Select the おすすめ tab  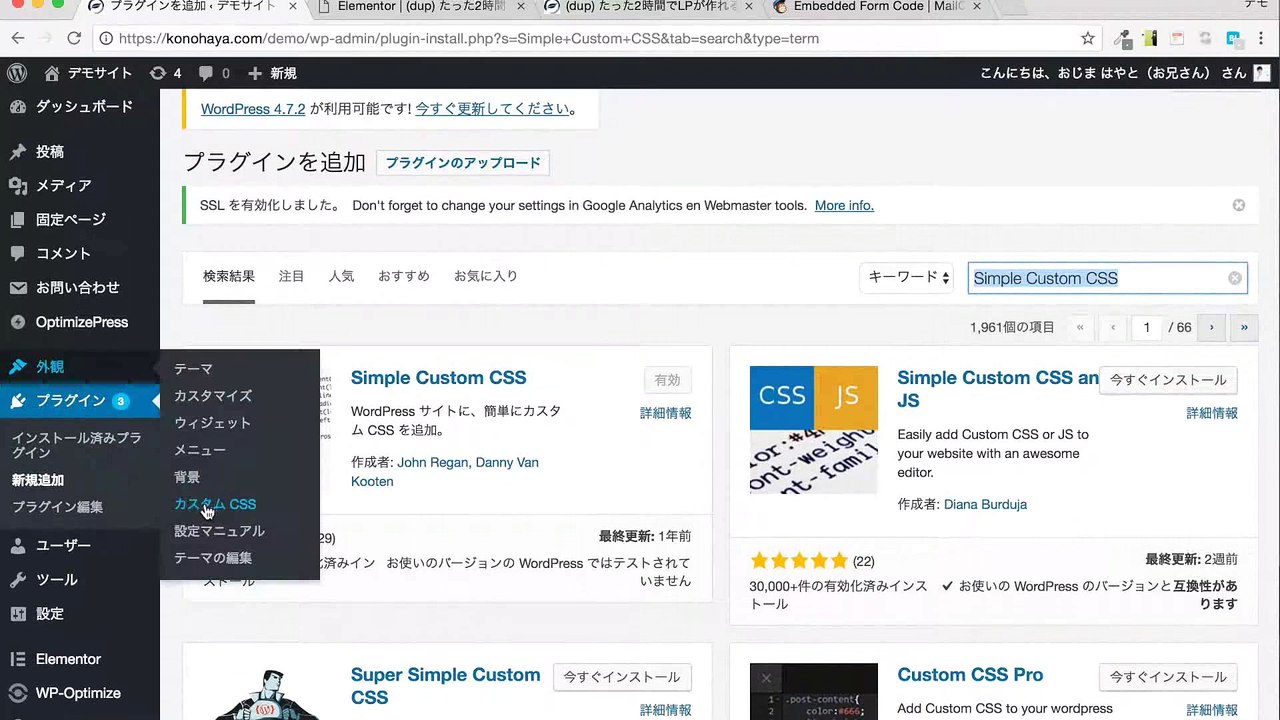pos(404,276)
